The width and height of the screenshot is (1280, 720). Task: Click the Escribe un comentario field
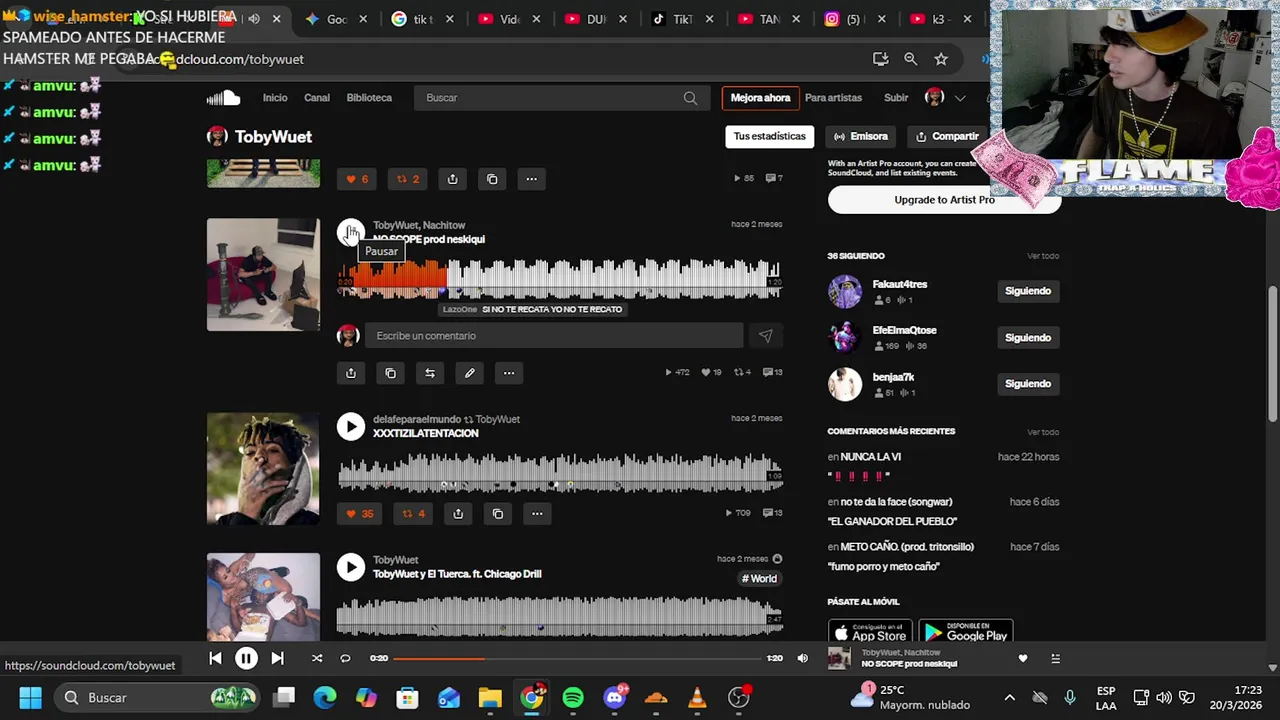pyautogui.click(x=554, y=336)
